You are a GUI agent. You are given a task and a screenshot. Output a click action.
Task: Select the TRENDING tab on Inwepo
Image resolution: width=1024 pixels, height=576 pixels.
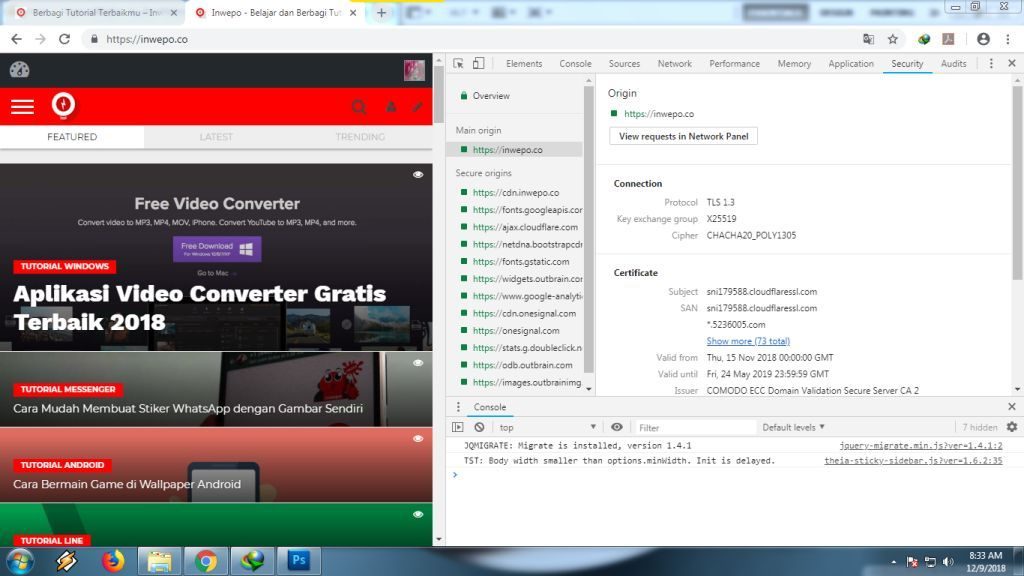(x=360, y=136)
